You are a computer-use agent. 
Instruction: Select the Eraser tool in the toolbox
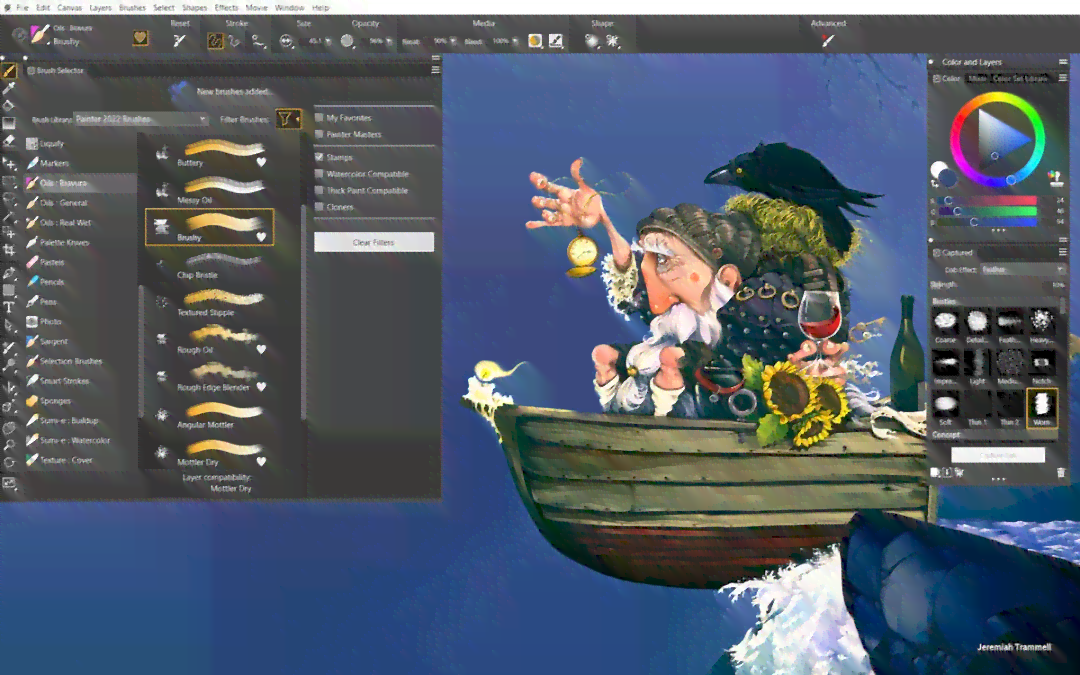[x=8, y=141]
